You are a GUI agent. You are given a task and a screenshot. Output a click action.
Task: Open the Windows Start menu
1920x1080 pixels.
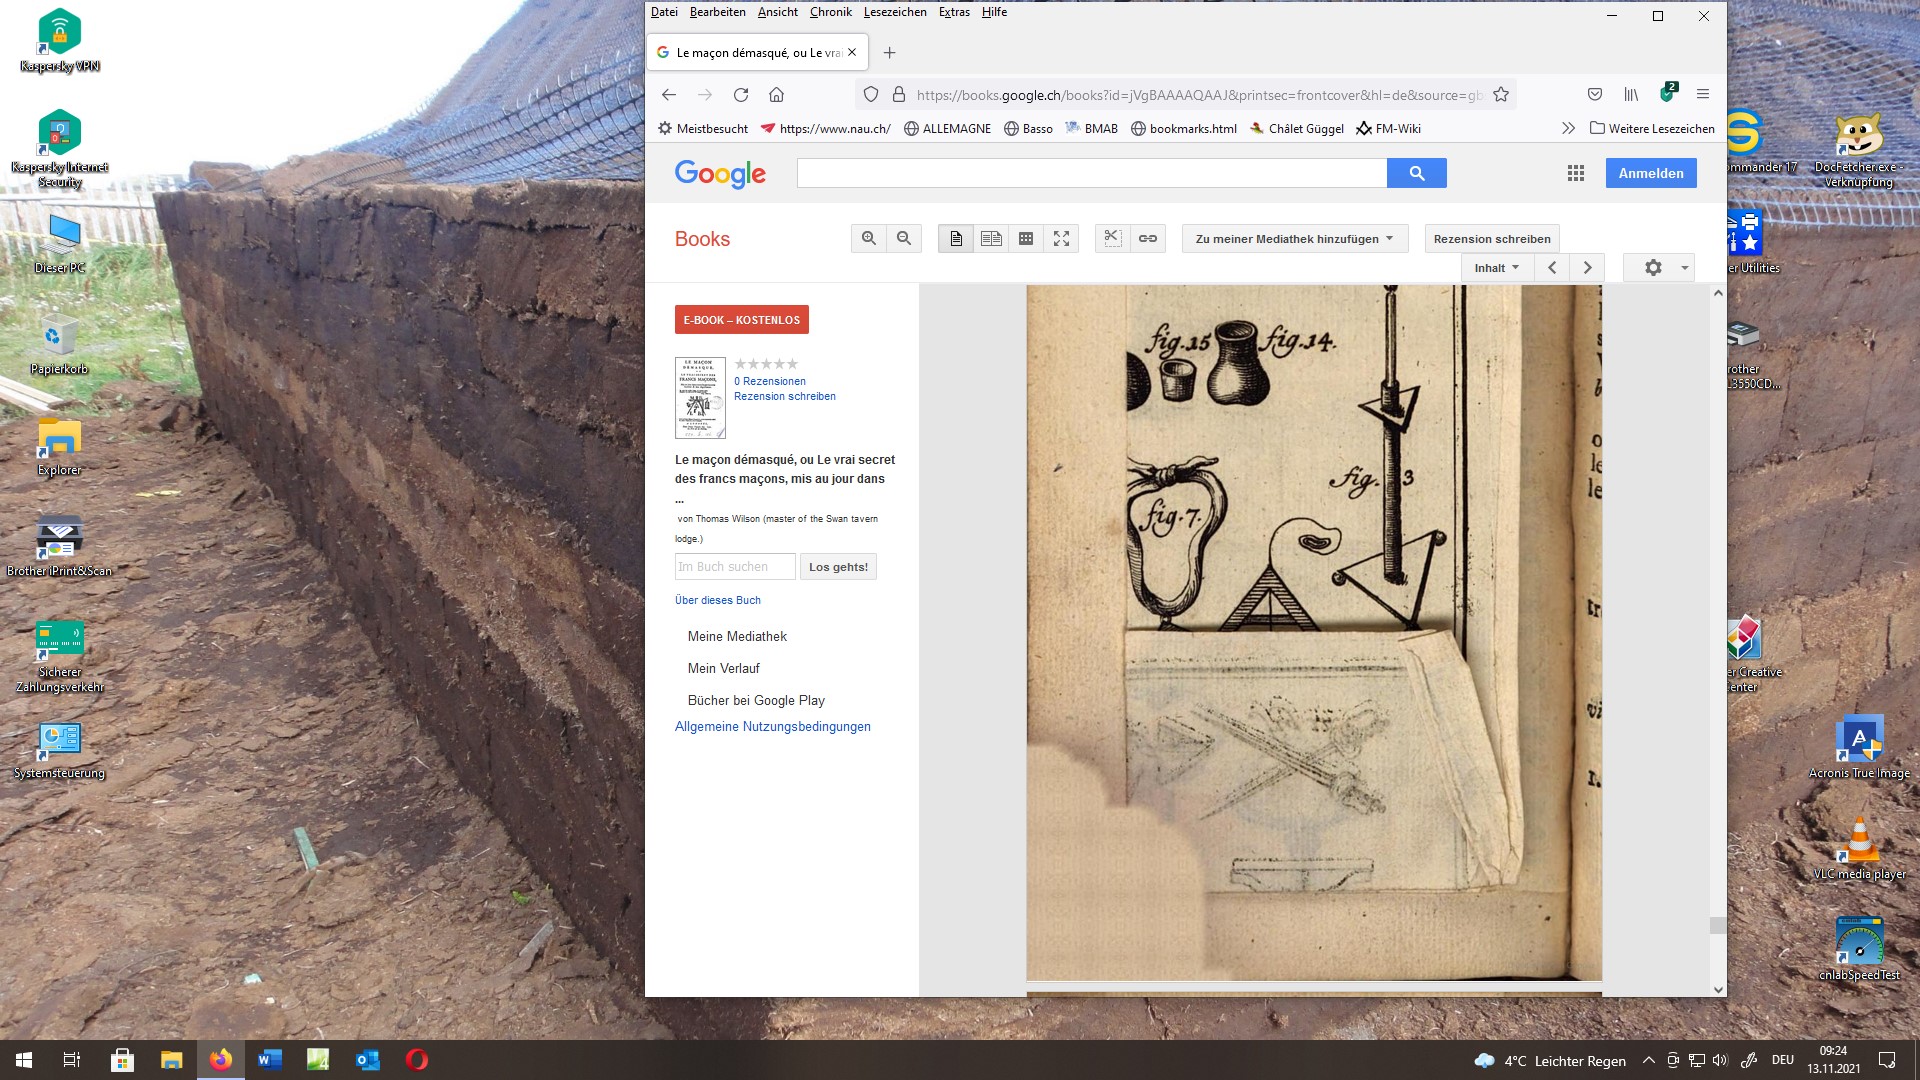pyautogui.click(x=24, y=1060)
